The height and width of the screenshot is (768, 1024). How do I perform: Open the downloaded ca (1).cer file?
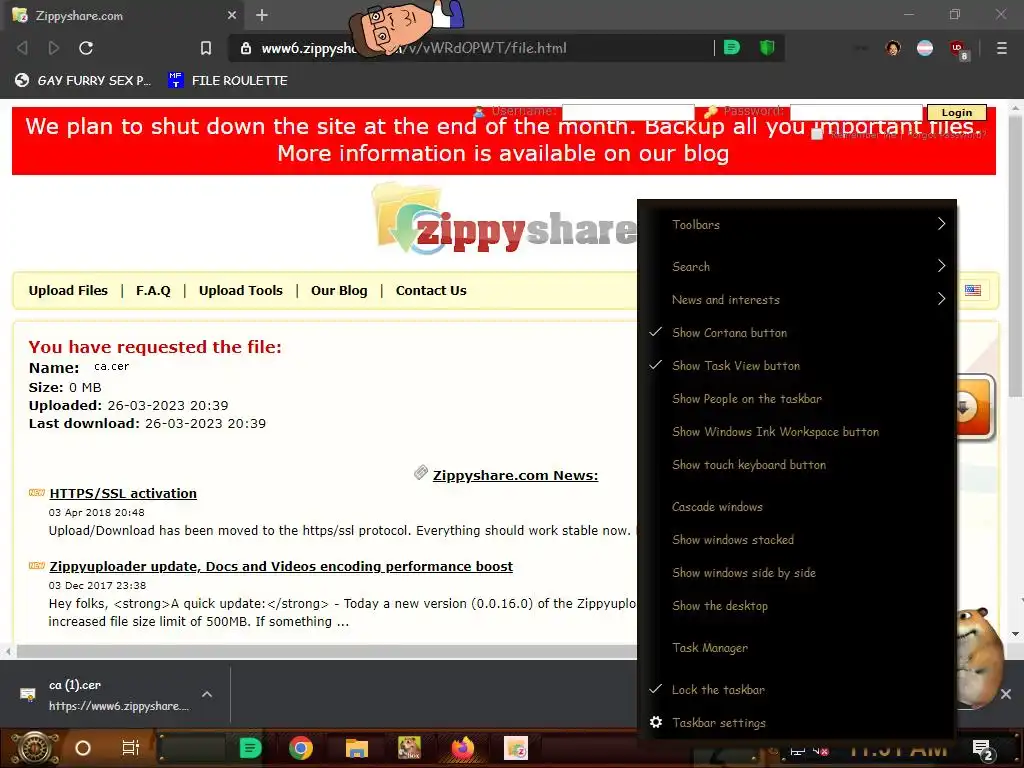[103, 695]
